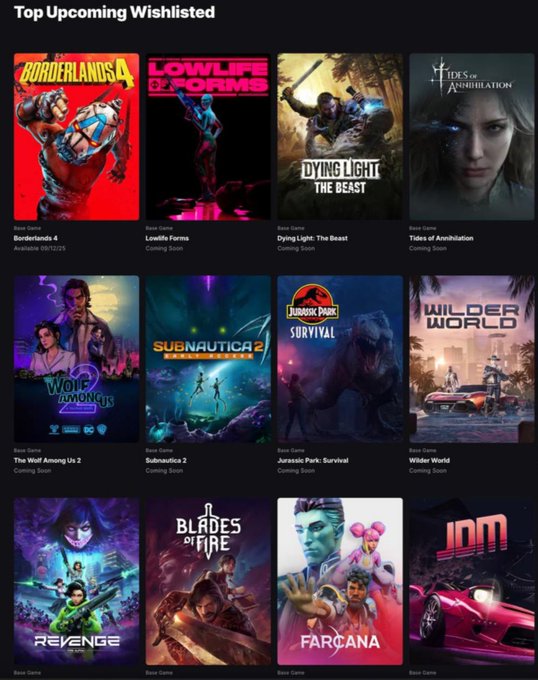Click the Tides of Annihilation title link

tap(441, 238)
